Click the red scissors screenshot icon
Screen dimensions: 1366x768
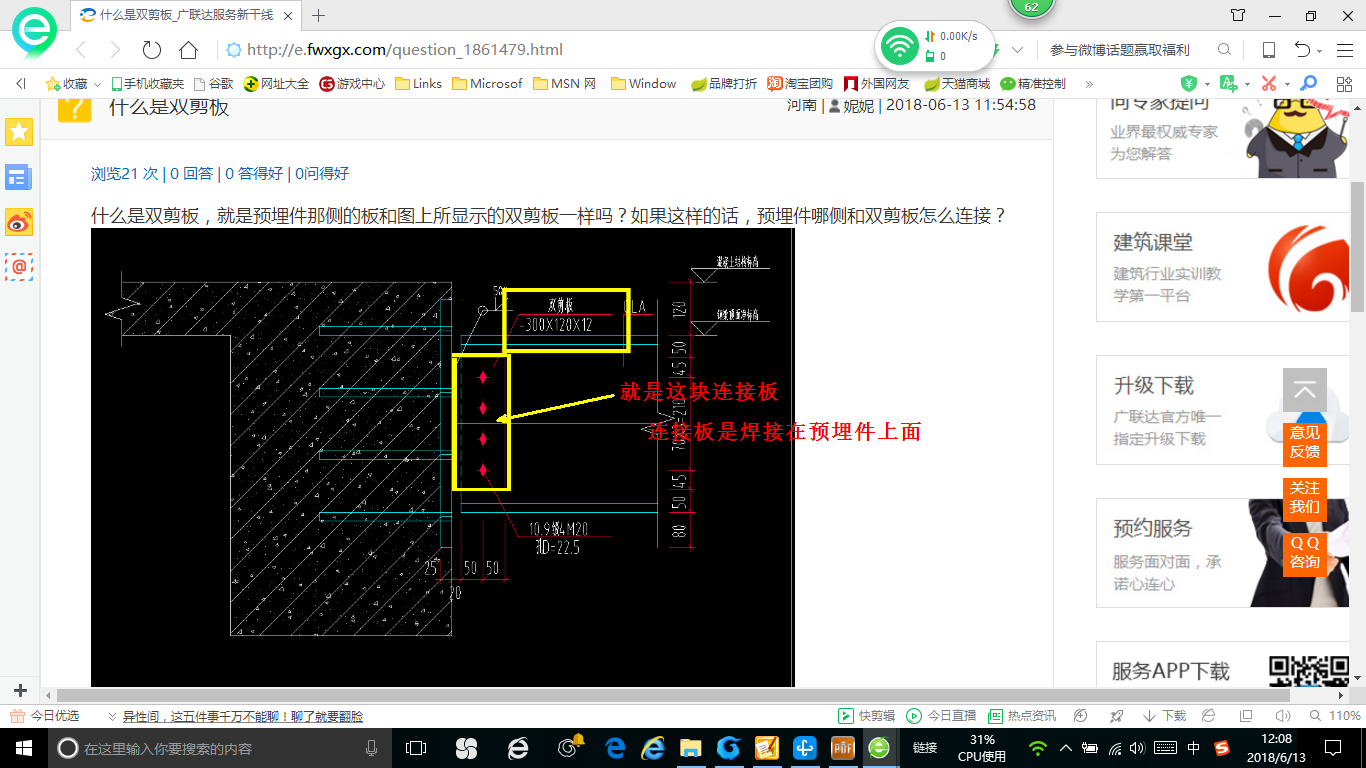click(1269, 84)
